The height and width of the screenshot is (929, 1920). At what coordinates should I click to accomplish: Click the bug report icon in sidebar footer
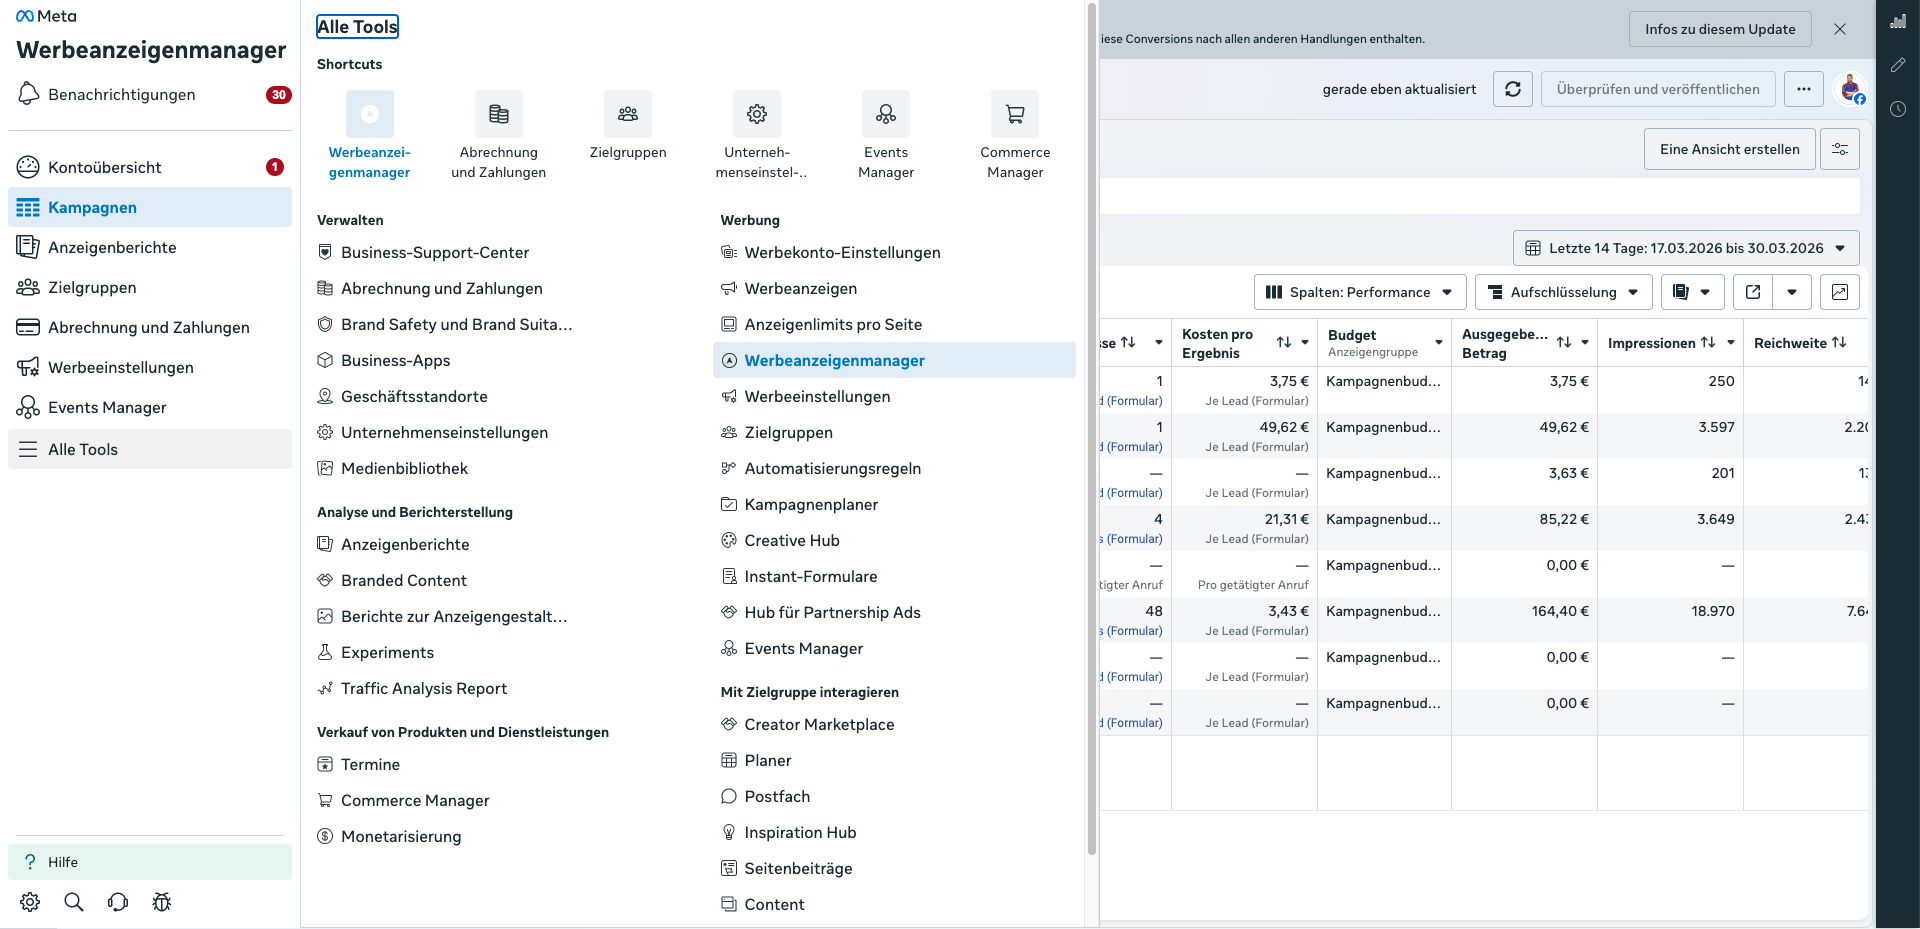(x=162, y=902)
